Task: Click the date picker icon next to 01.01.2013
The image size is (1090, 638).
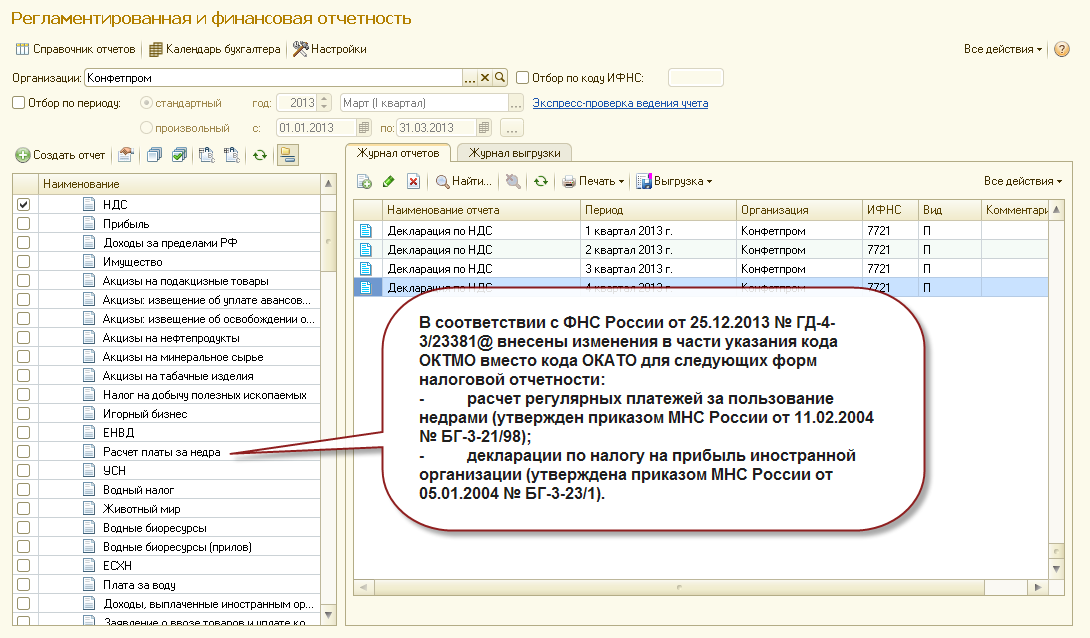Action: 364,128
